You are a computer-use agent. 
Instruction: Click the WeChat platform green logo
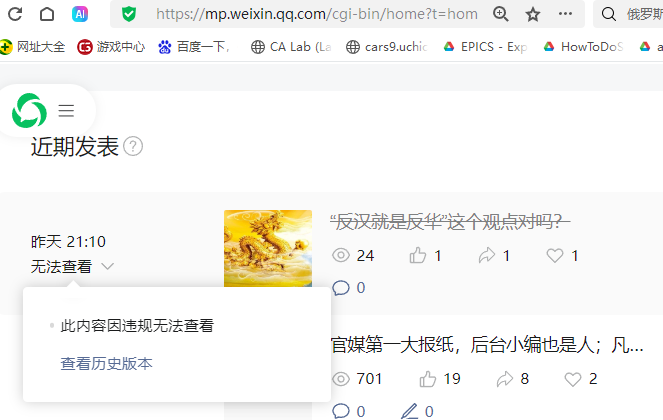29,111
